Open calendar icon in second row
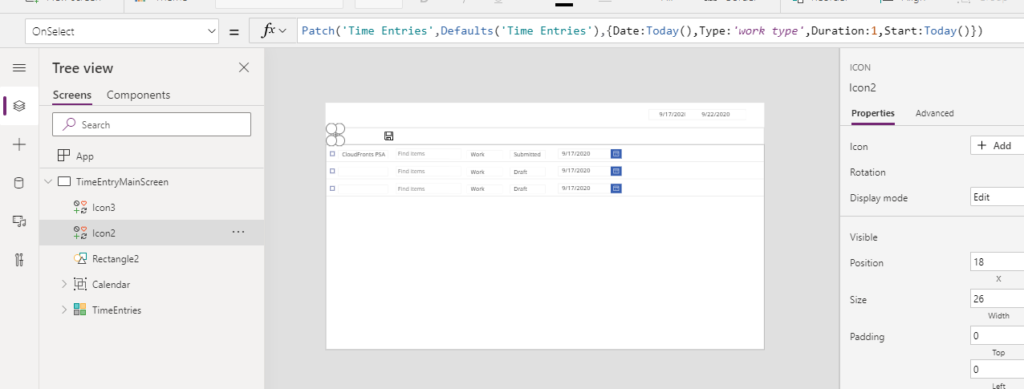This screenshot has width=1024, height=389. [616, 171]
